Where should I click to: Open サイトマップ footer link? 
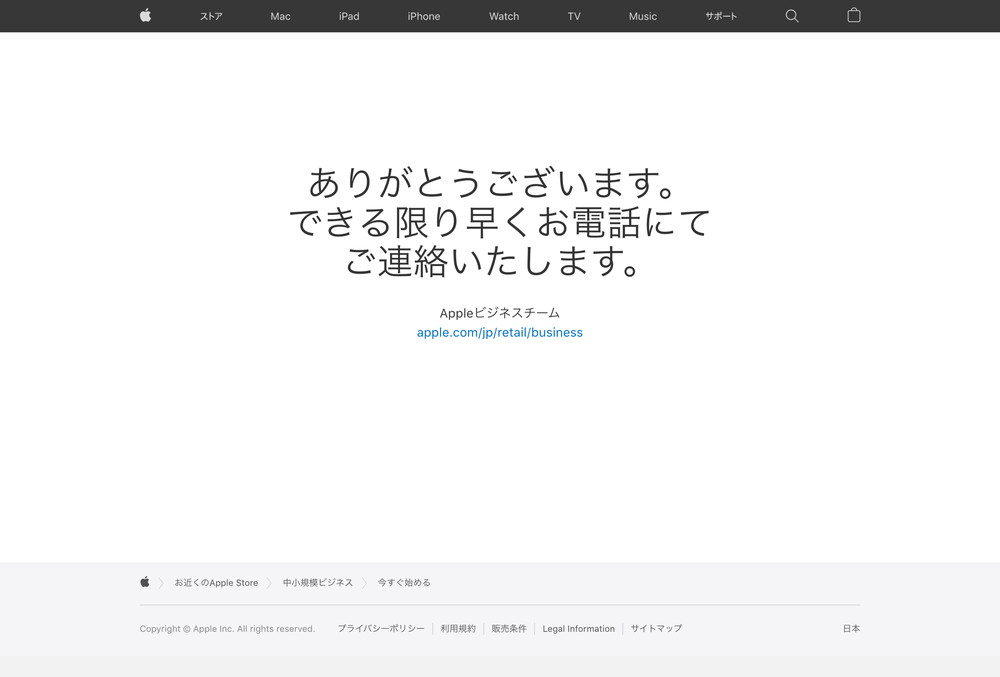(656, 629)
